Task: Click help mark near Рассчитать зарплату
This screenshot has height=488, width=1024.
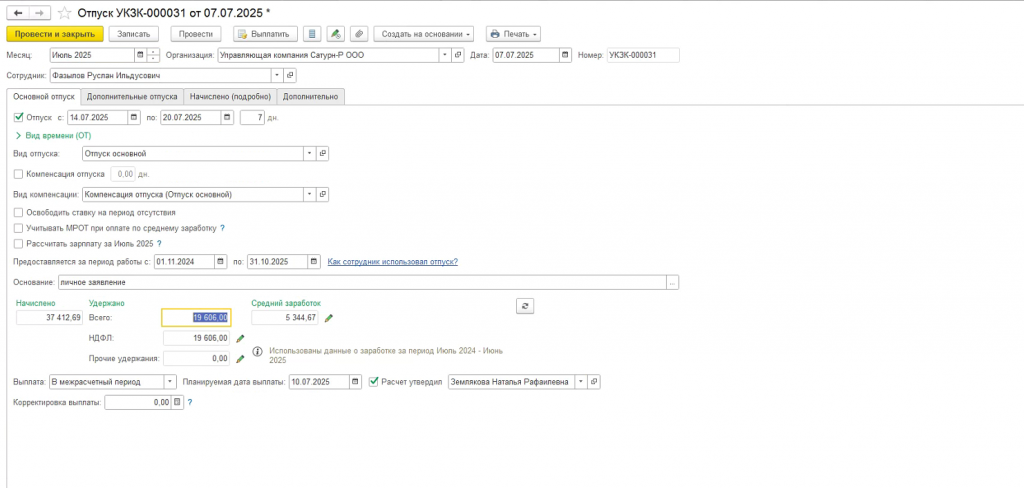Action: [159, 244]
